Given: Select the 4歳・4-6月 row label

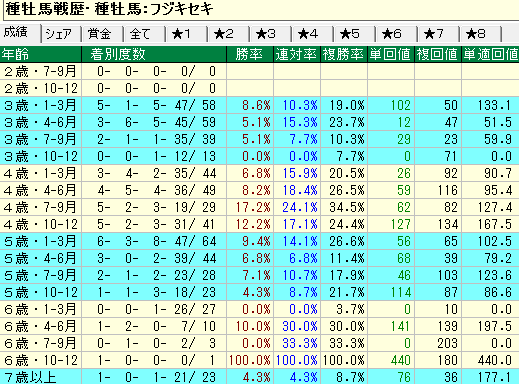Looking at the screenshot, I should click(41, 190).
